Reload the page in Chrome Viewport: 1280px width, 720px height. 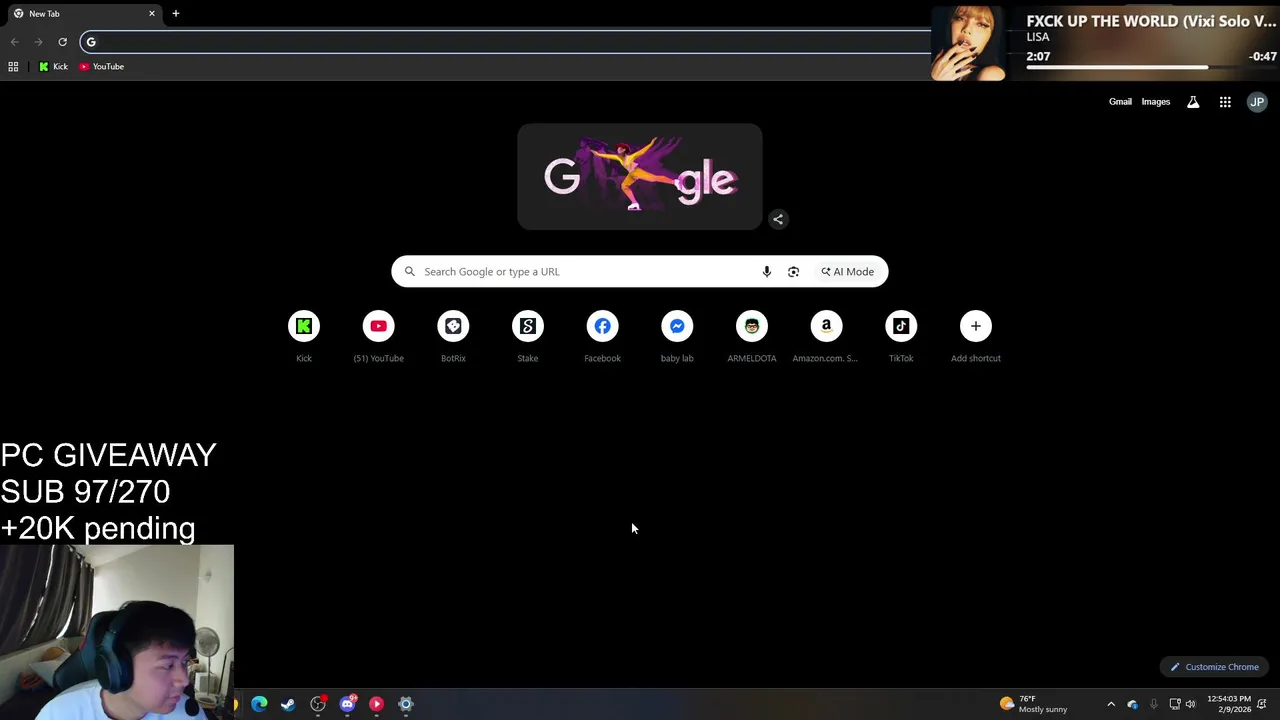[62, 41]
